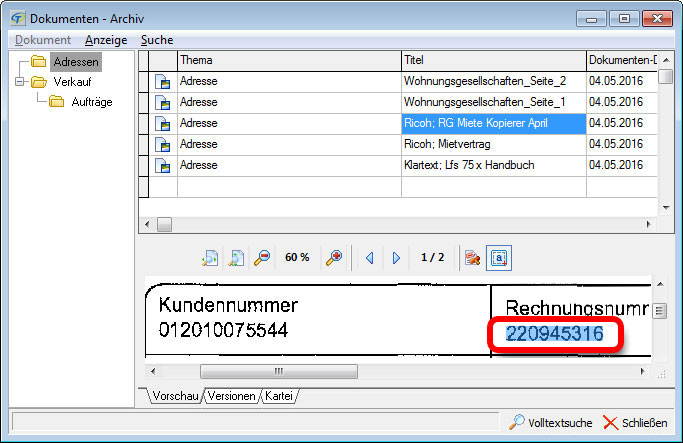Click the red document-edit icon in the preview toolbar

click(473, 257)
